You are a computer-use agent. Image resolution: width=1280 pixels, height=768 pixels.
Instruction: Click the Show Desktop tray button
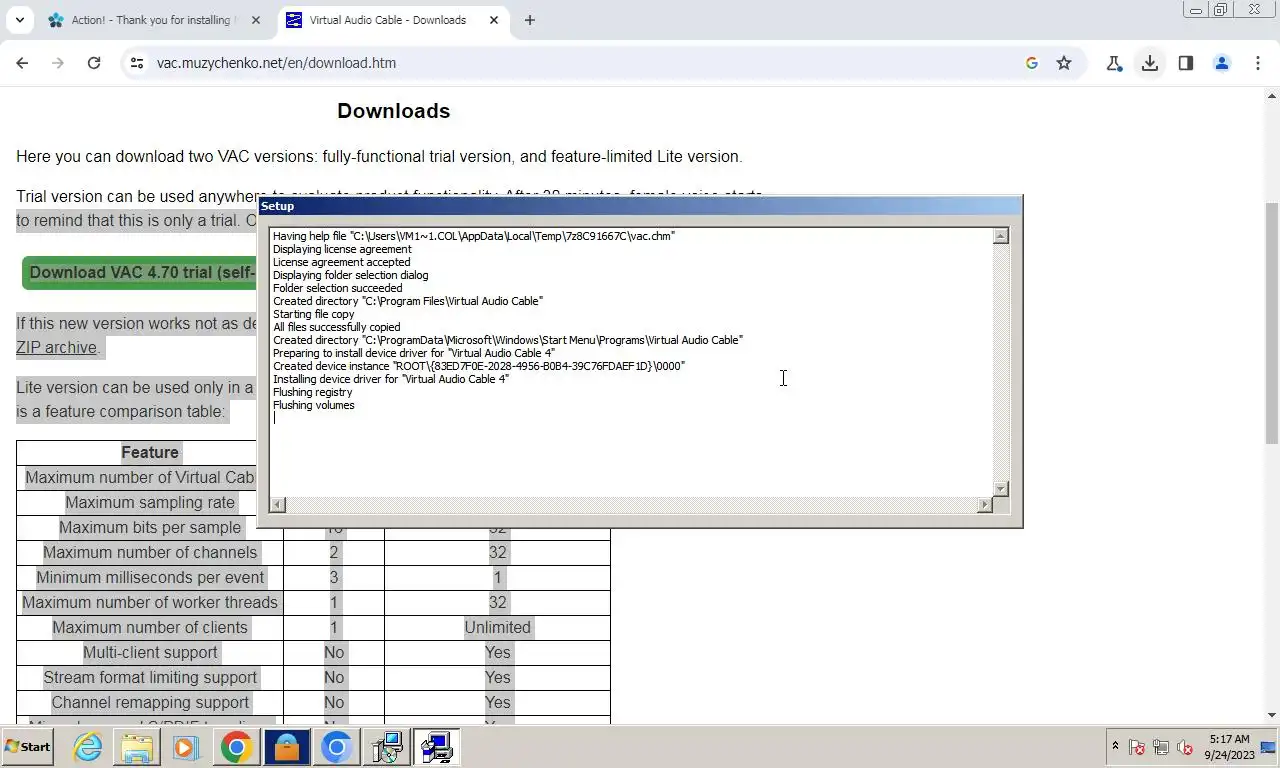(1269, 747)
